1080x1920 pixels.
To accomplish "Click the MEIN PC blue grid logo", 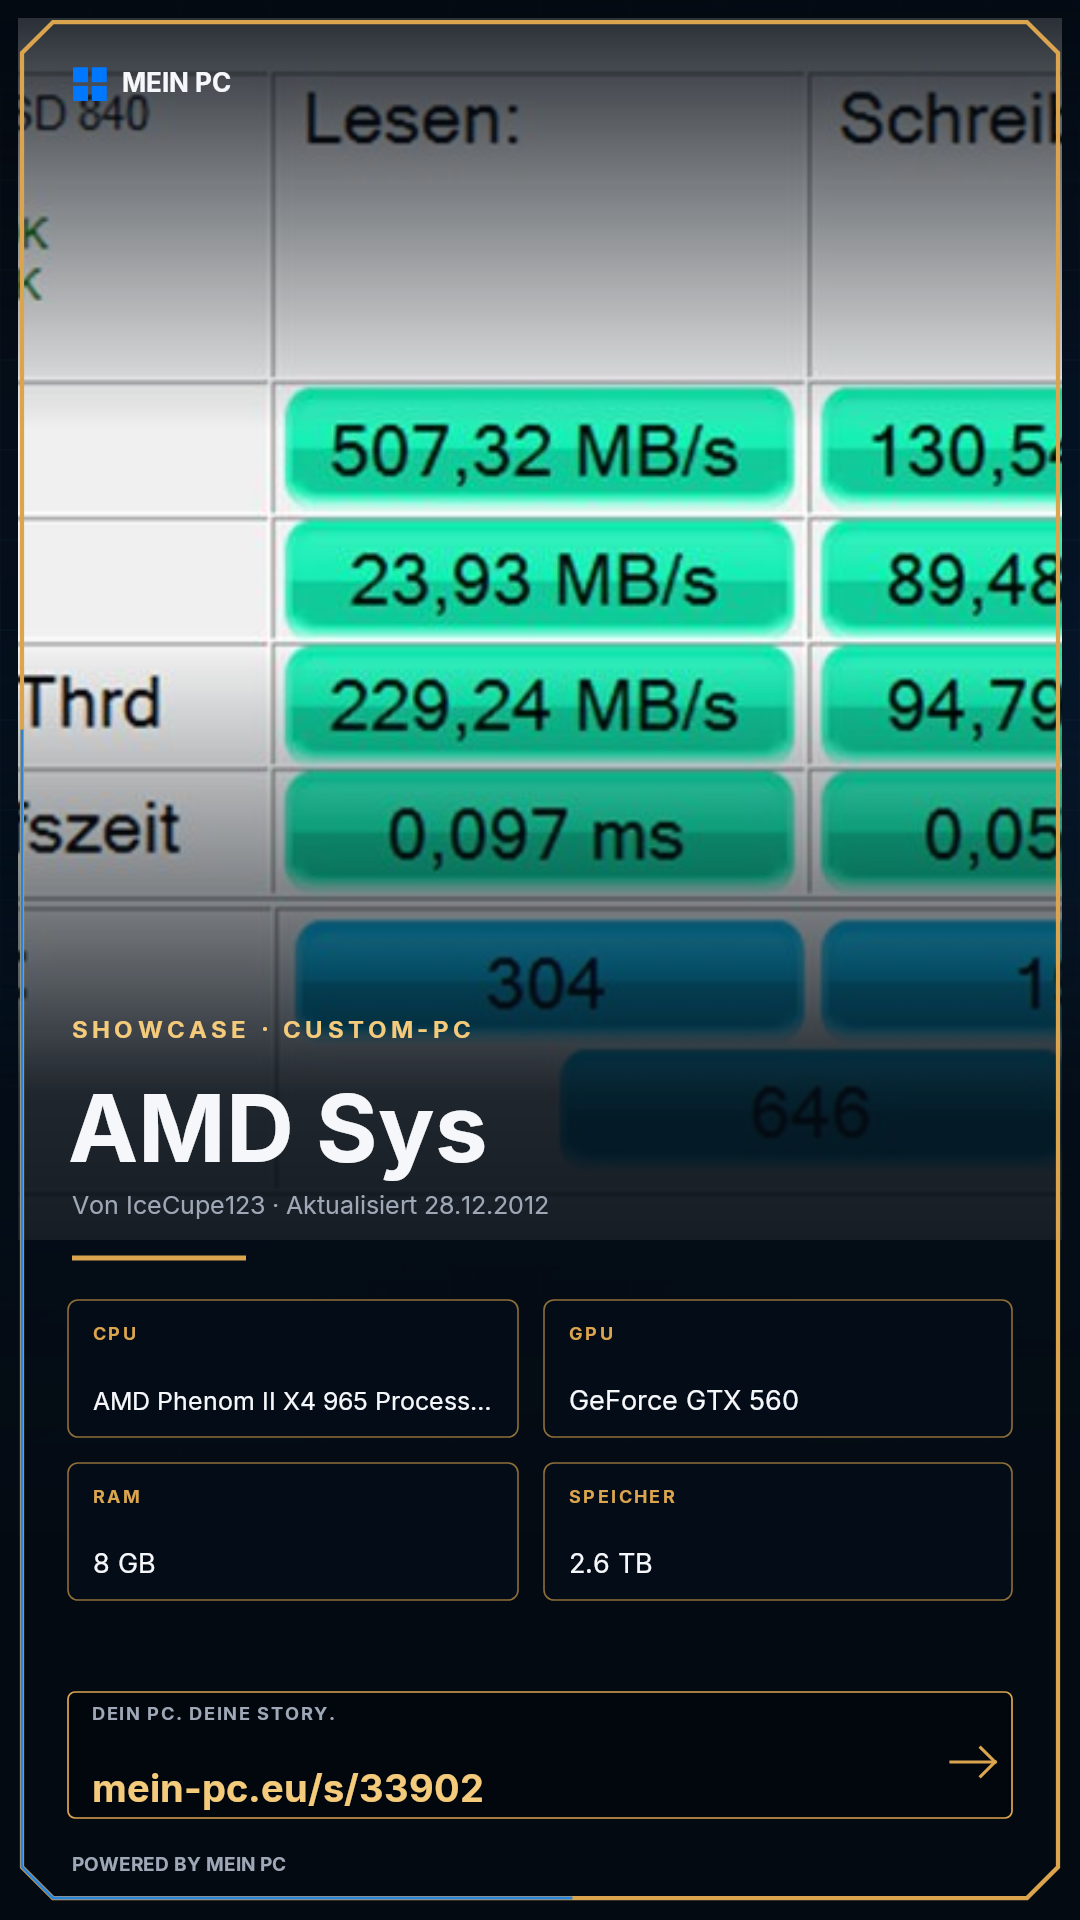I will (90, 84).
